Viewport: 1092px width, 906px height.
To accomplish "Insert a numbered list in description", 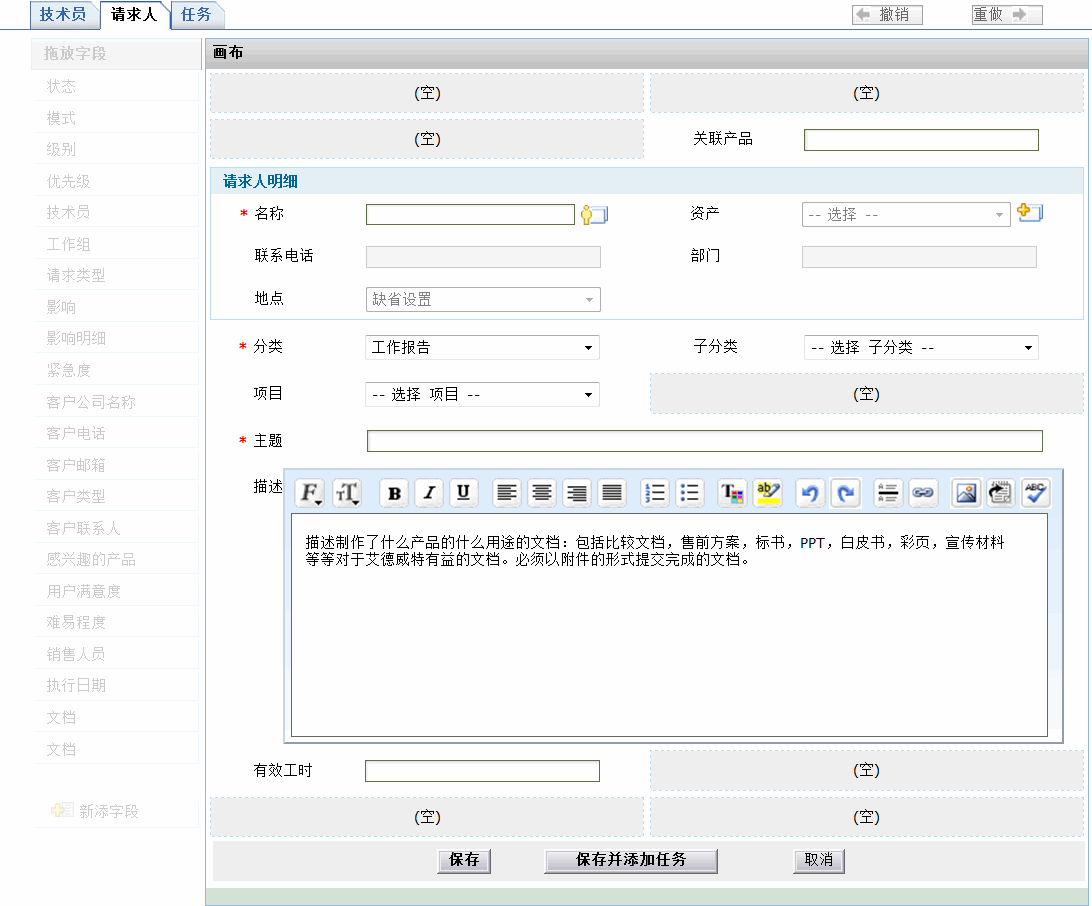I will click(655, 493).
